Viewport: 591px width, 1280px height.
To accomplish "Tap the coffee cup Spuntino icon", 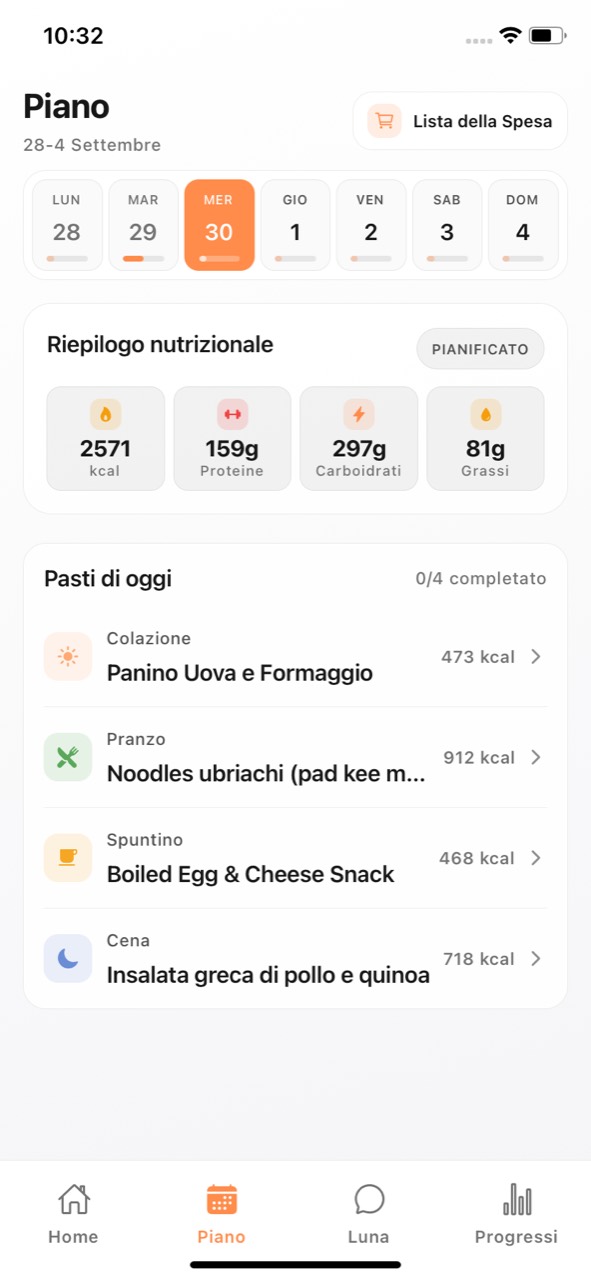I will pos(68,858).
